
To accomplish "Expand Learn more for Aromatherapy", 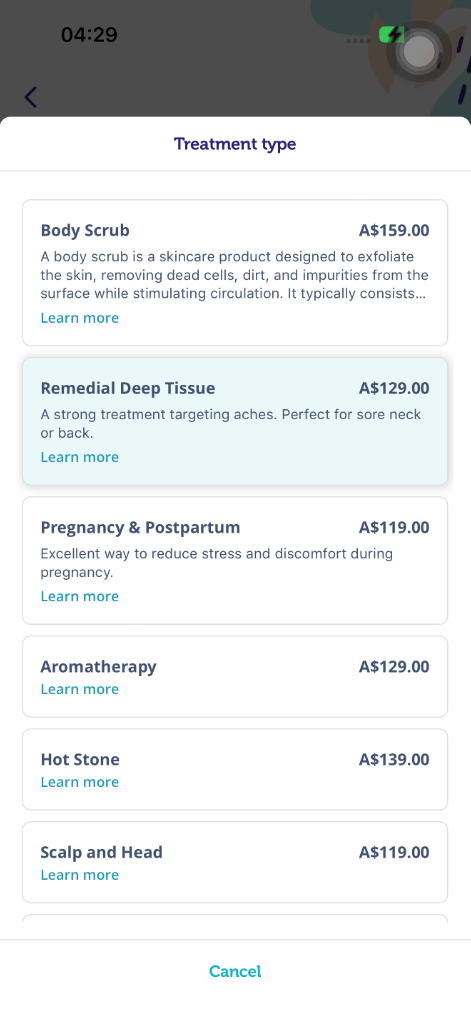I will click(80, 689).
